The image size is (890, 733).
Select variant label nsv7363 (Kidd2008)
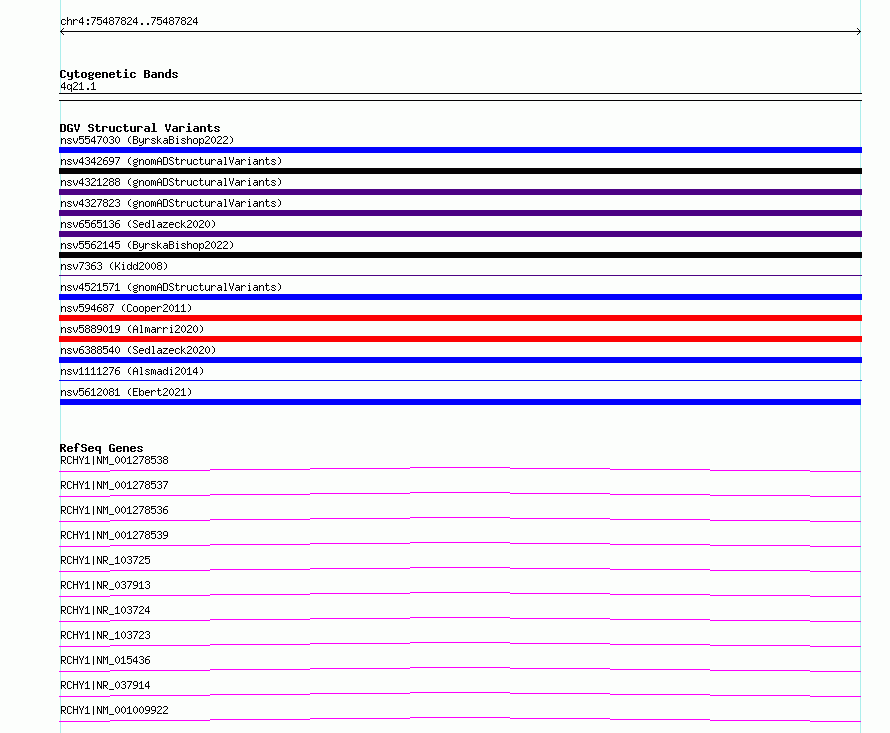114,266
